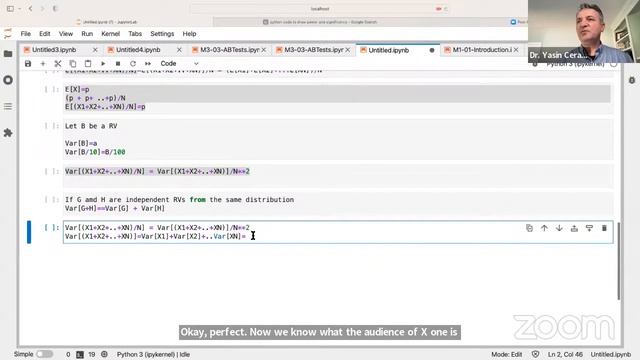Click the Untitled.ipynb name in status bar
Image resolution: width=640 pixels, height=360 pixels.
pyautogui.click(x=611, y=354)
